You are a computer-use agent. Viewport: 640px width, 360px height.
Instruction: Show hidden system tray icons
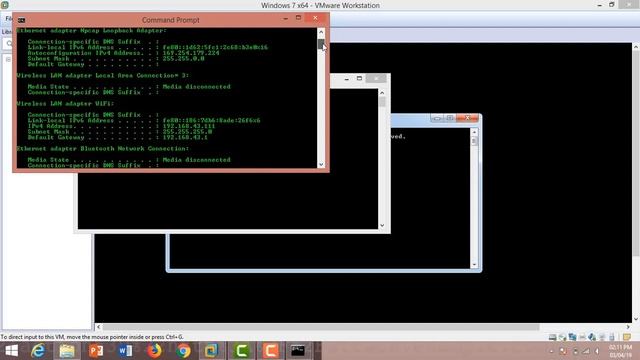point(551,351)
